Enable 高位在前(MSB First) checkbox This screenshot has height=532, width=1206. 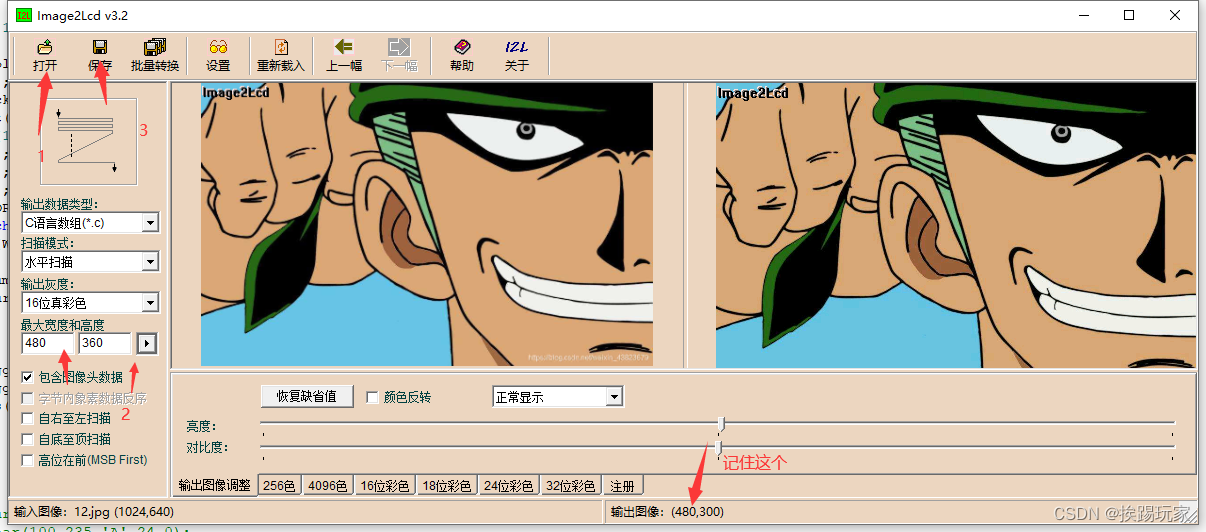(28, 460)
